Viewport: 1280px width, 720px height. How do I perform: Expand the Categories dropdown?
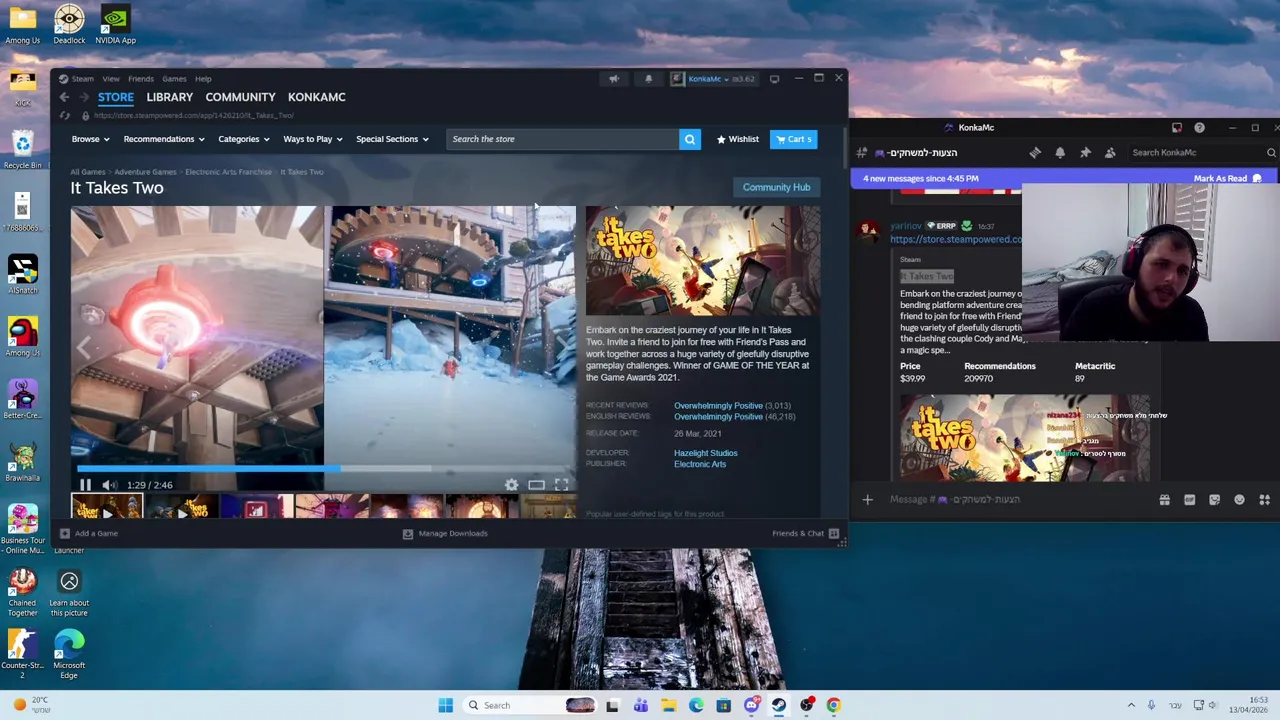click(243, 139)
